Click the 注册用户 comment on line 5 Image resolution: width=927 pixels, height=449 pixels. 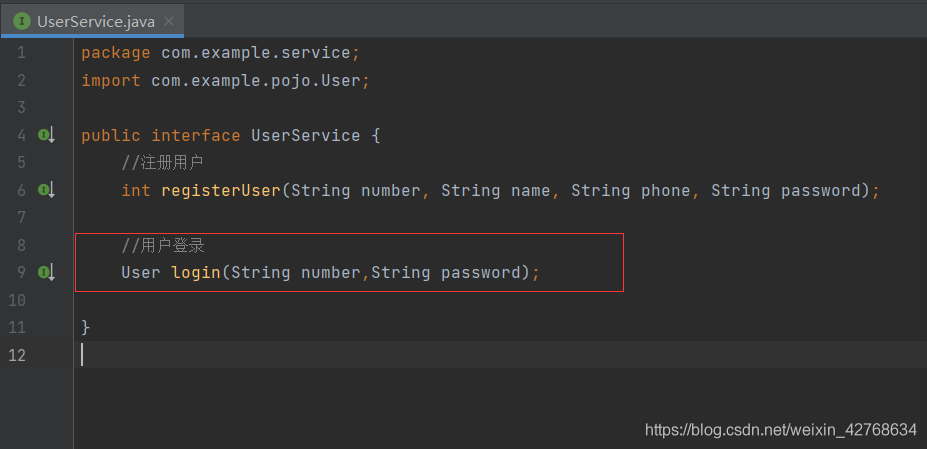click(x=162, y=162)
